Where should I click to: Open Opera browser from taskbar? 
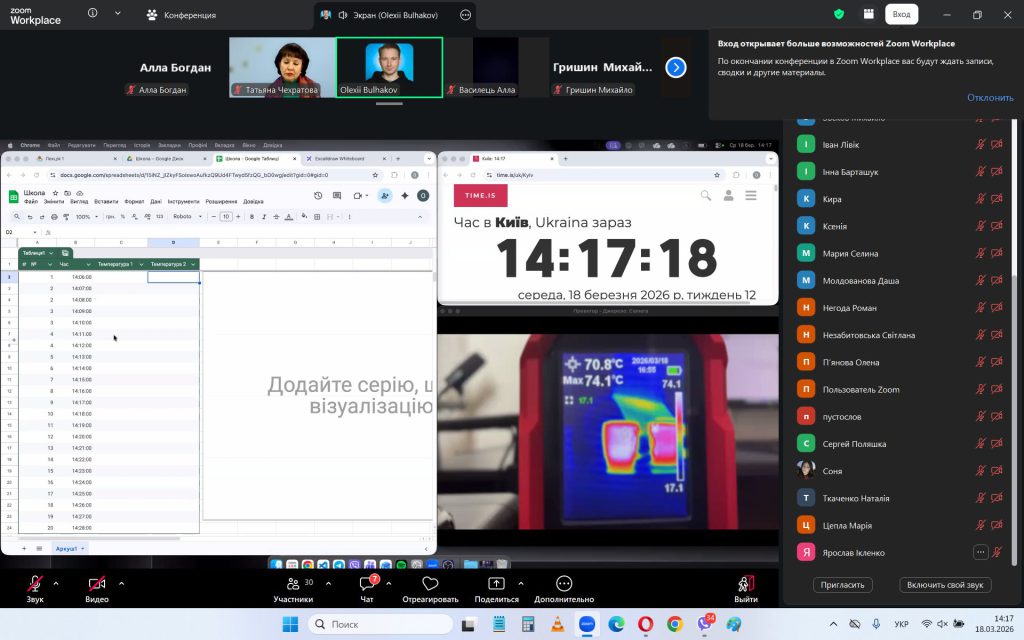click(645, 624)
